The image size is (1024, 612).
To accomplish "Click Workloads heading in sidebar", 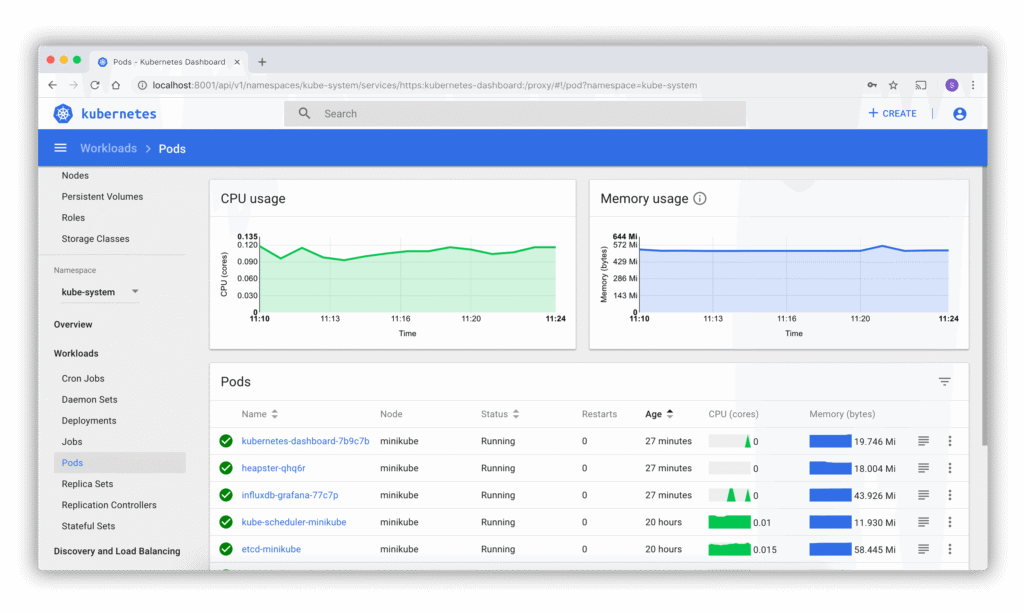I will [x=76, y=353].
